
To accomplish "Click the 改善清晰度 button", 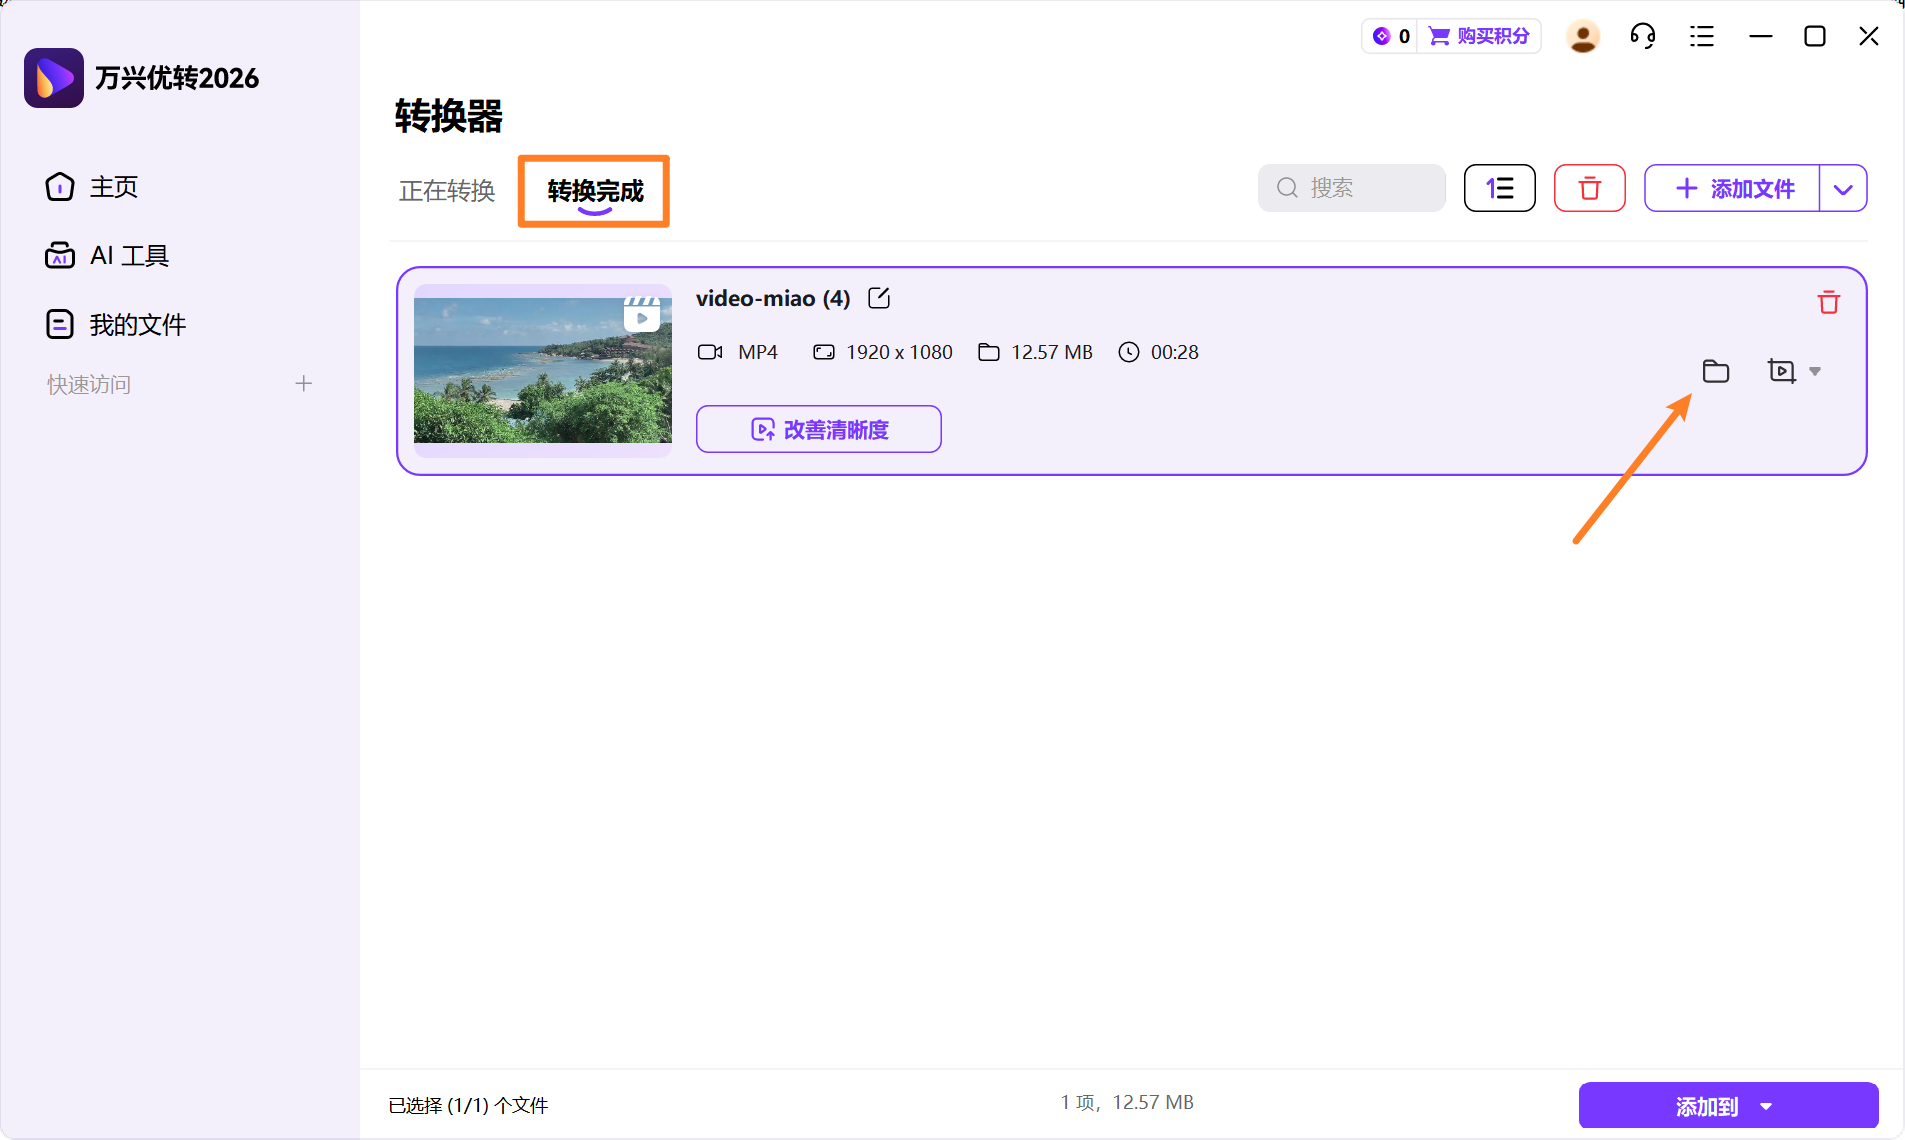I will point(818,429).
